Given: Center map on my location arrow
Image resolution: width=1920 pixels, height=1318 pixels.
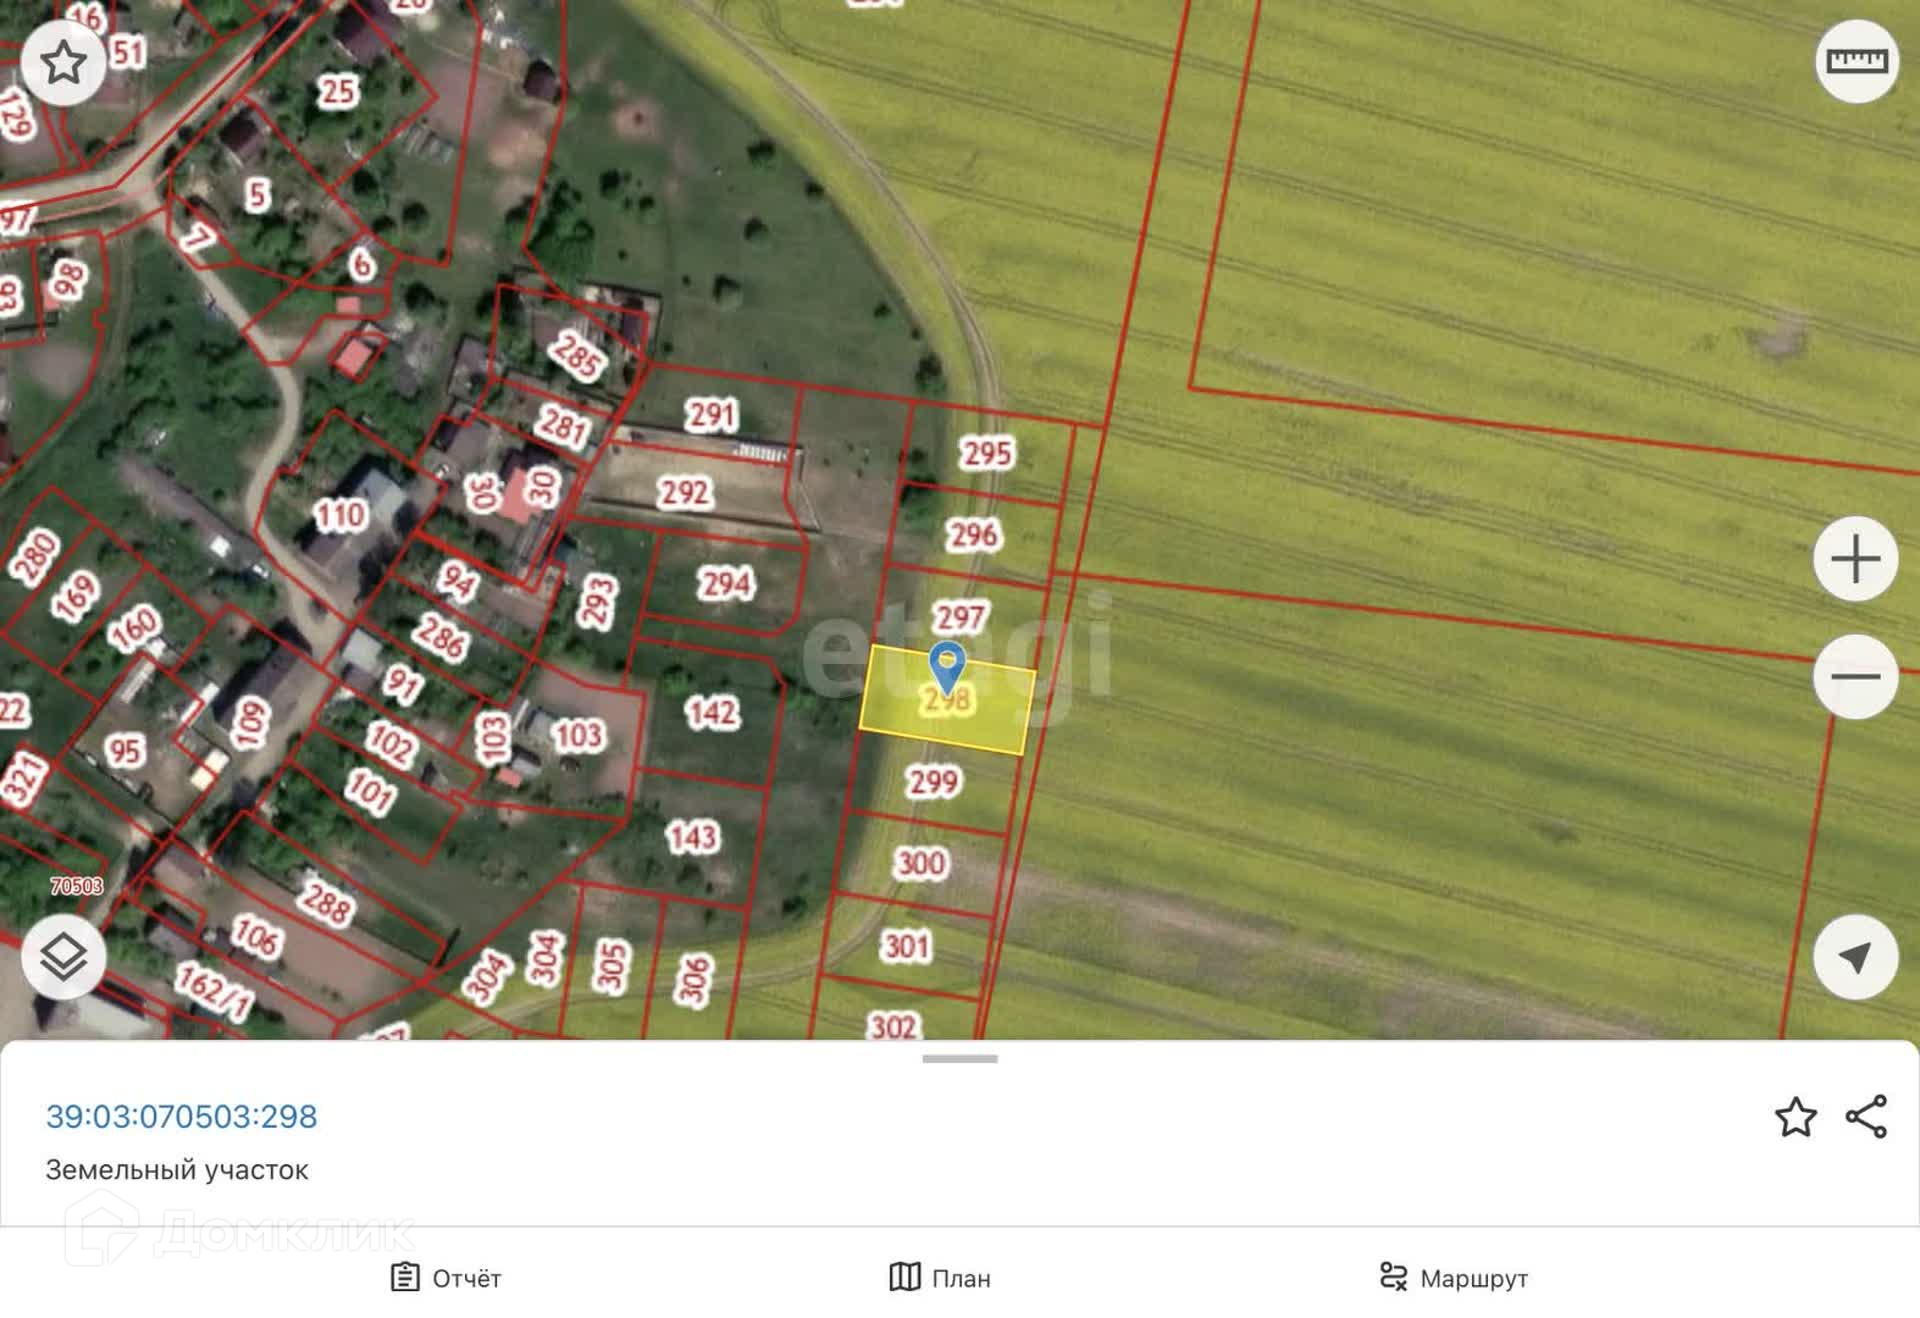Looking at the screenshot, I should 1855,957.
